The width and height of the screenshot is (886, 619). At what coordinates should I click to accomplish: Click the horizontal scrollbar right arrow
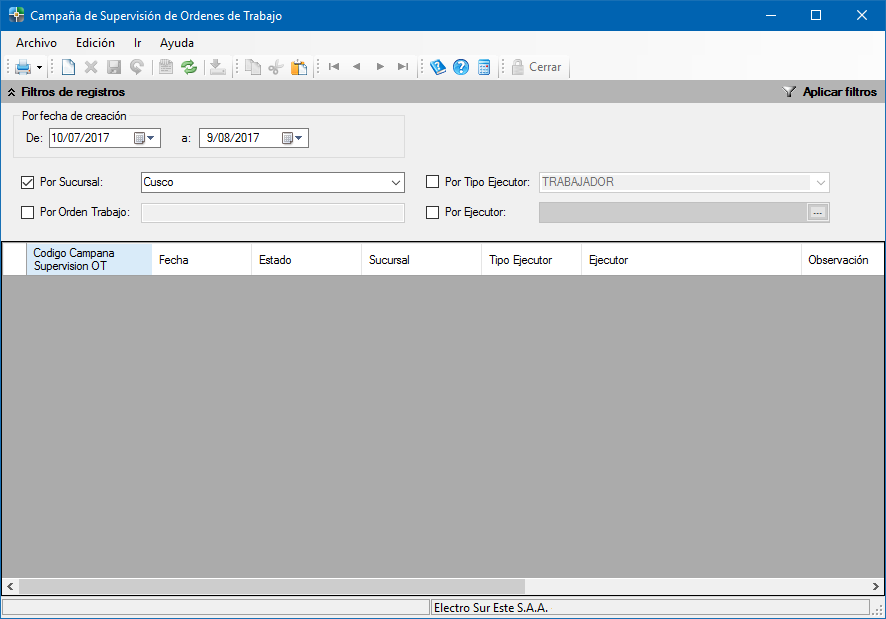point(877,586)
